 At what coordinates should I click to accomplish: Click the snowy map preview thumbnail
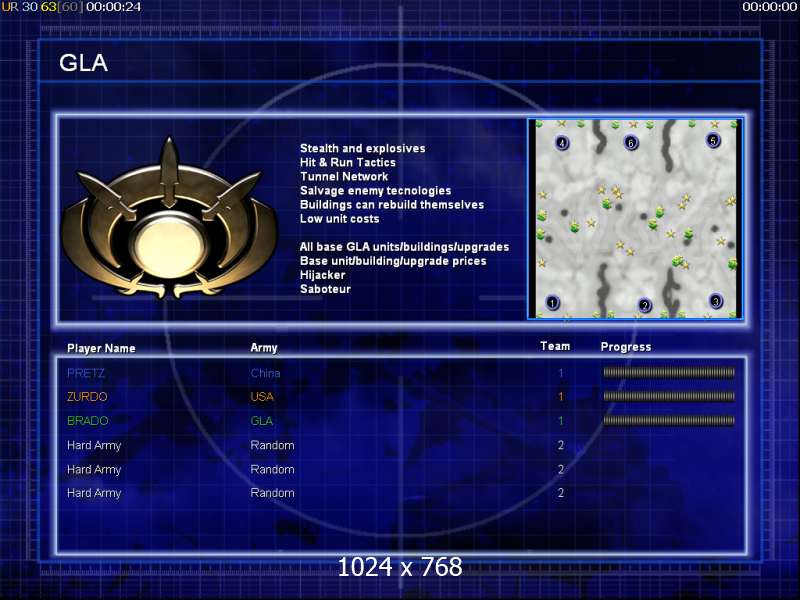pyautogui.click(x=635, y=219)
